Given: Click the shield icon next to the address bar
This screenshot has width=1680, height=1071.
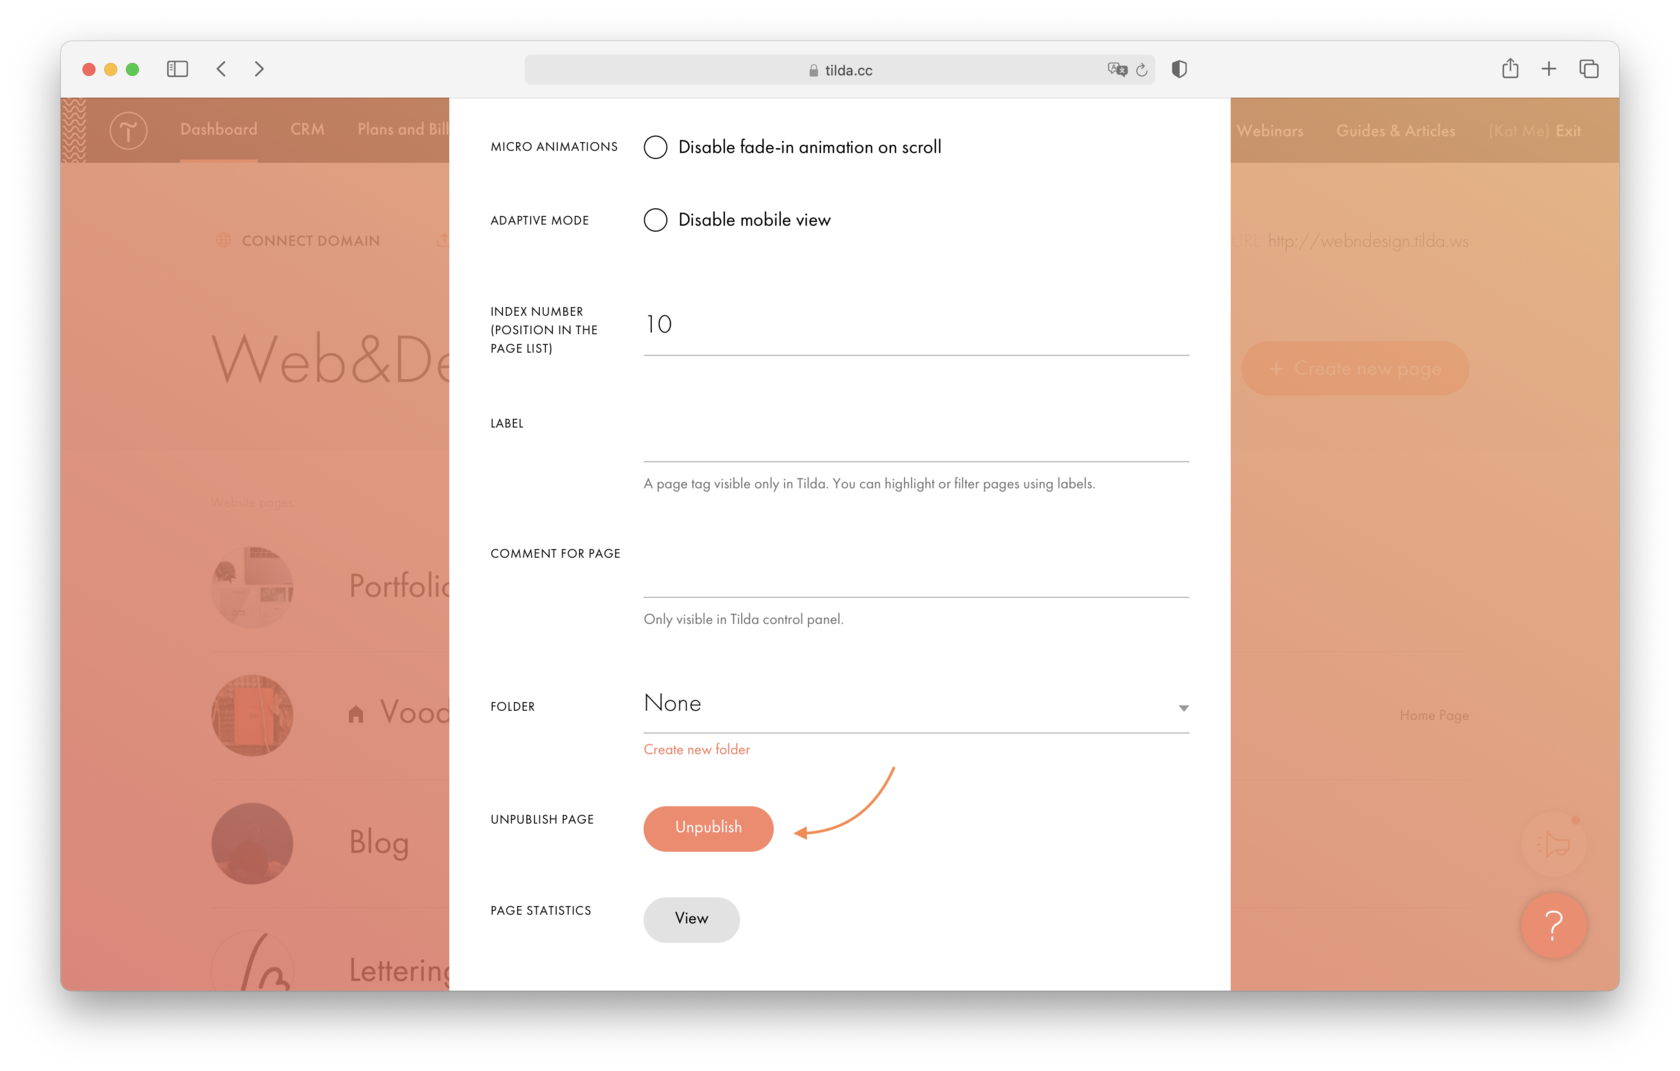Looking at the screenshot, I should [x=1179, y=69].
